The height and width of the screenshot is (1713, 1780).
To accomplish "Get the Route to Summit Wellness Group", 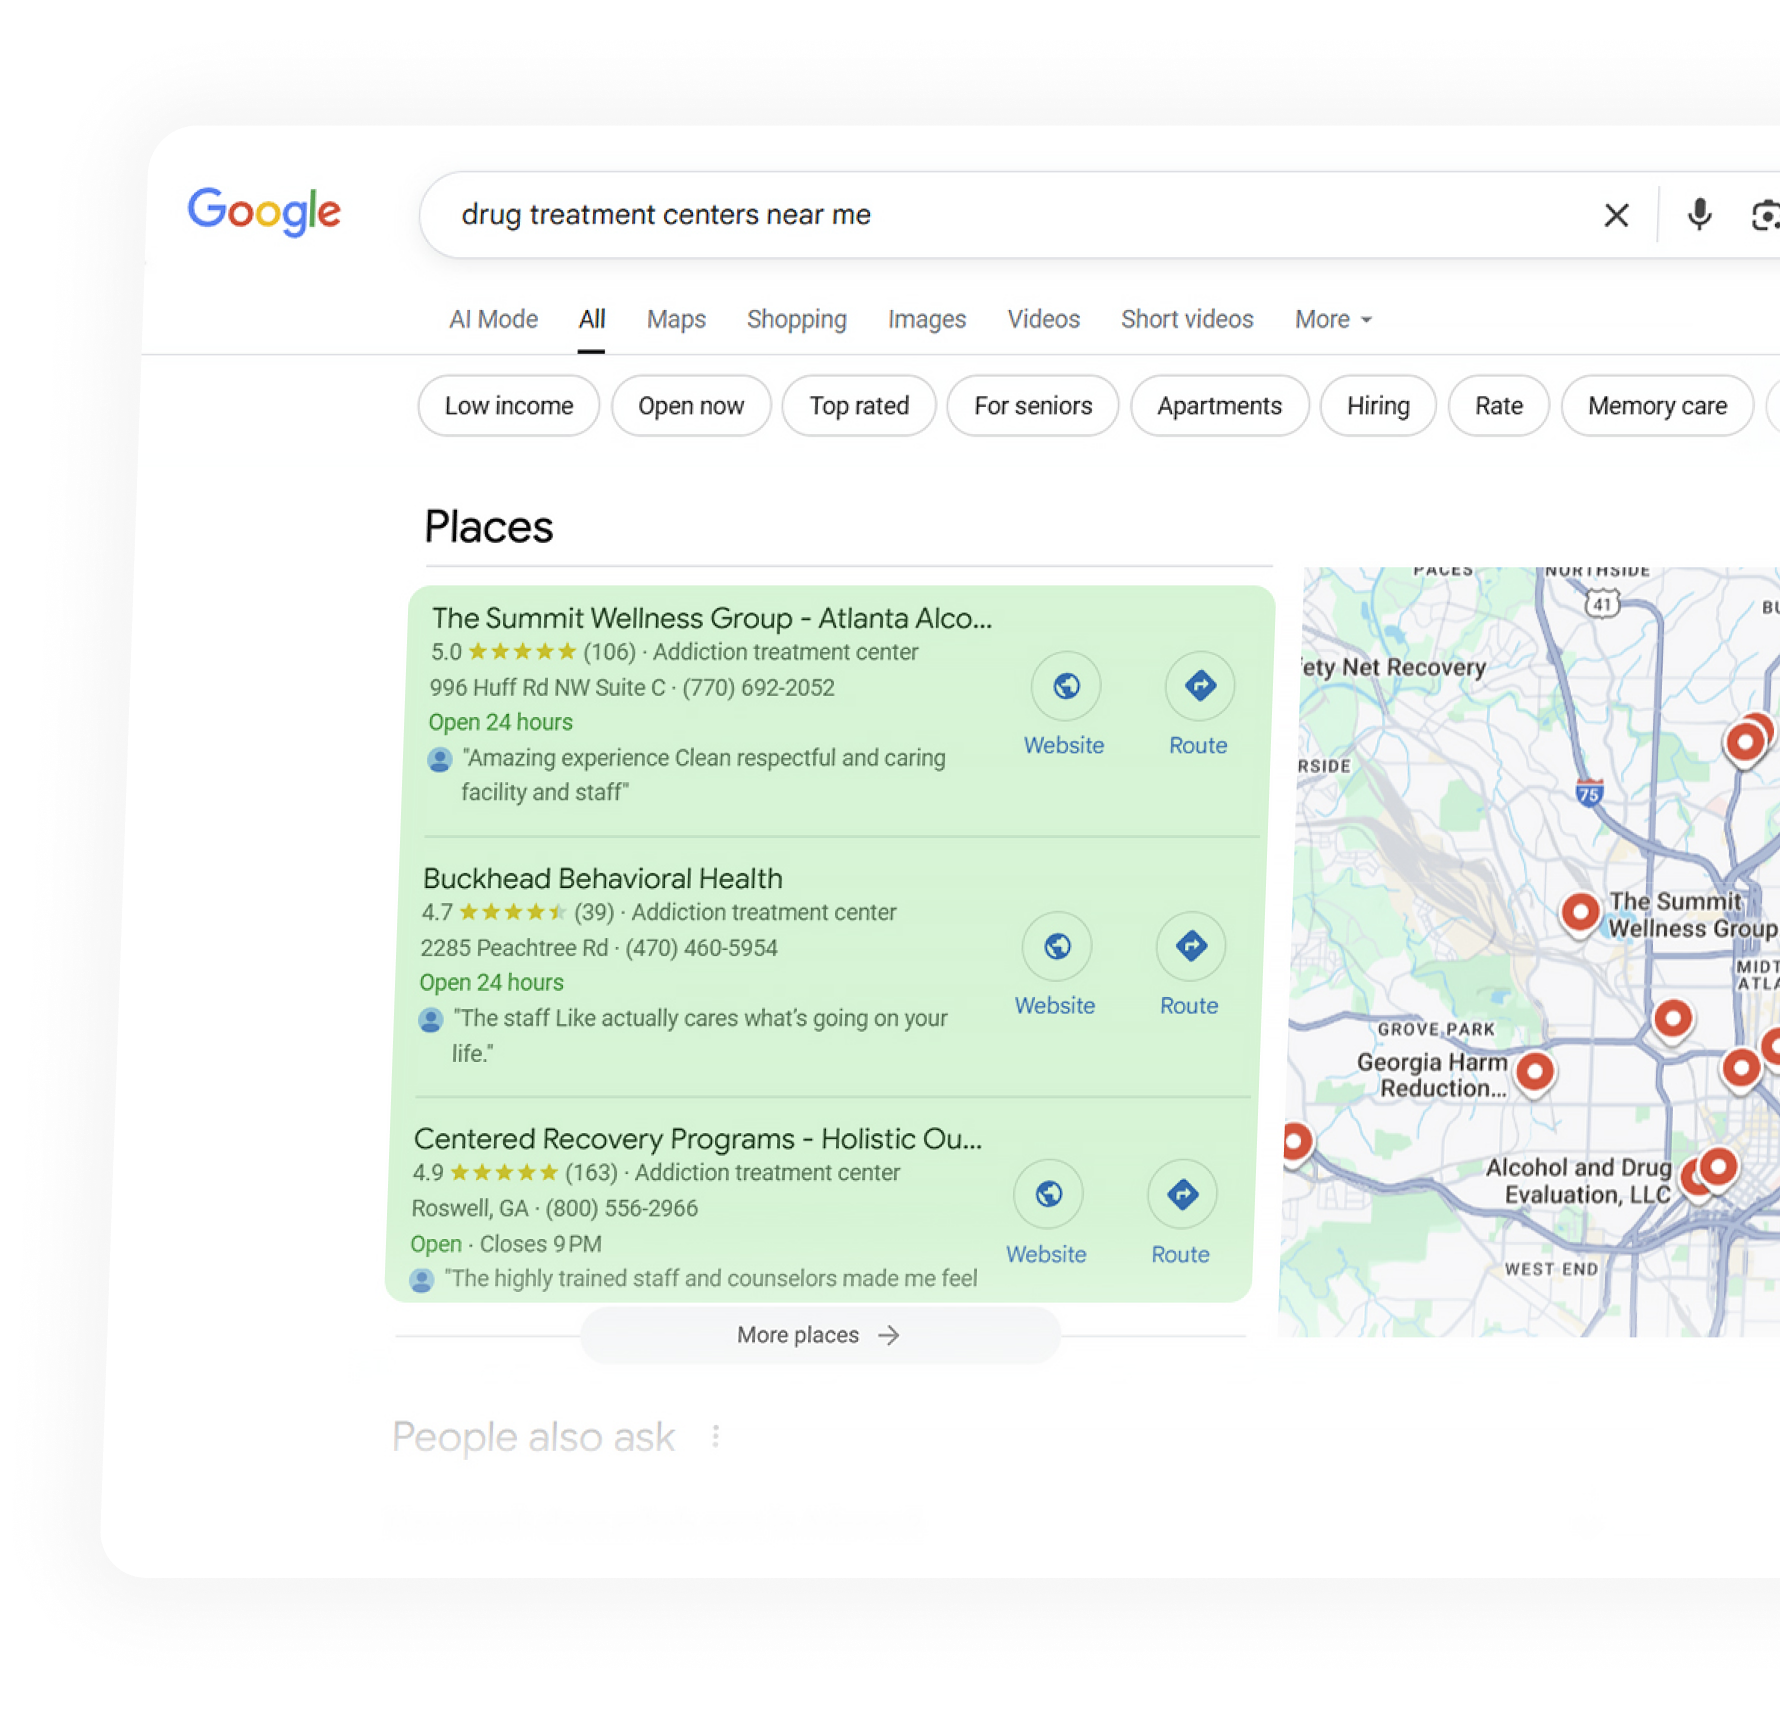I will tap(1199, 687).
